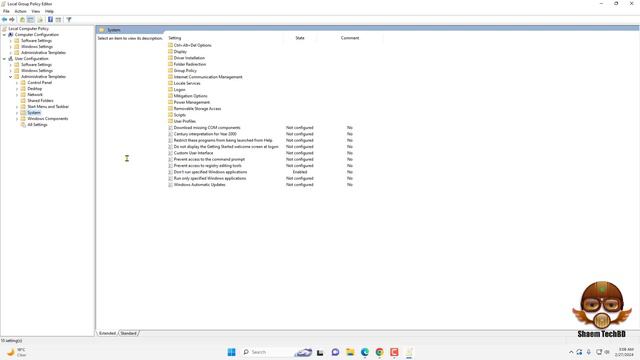Open the Action menu
Viewport: 640px width, 360px height.
[x=20, y=11]
